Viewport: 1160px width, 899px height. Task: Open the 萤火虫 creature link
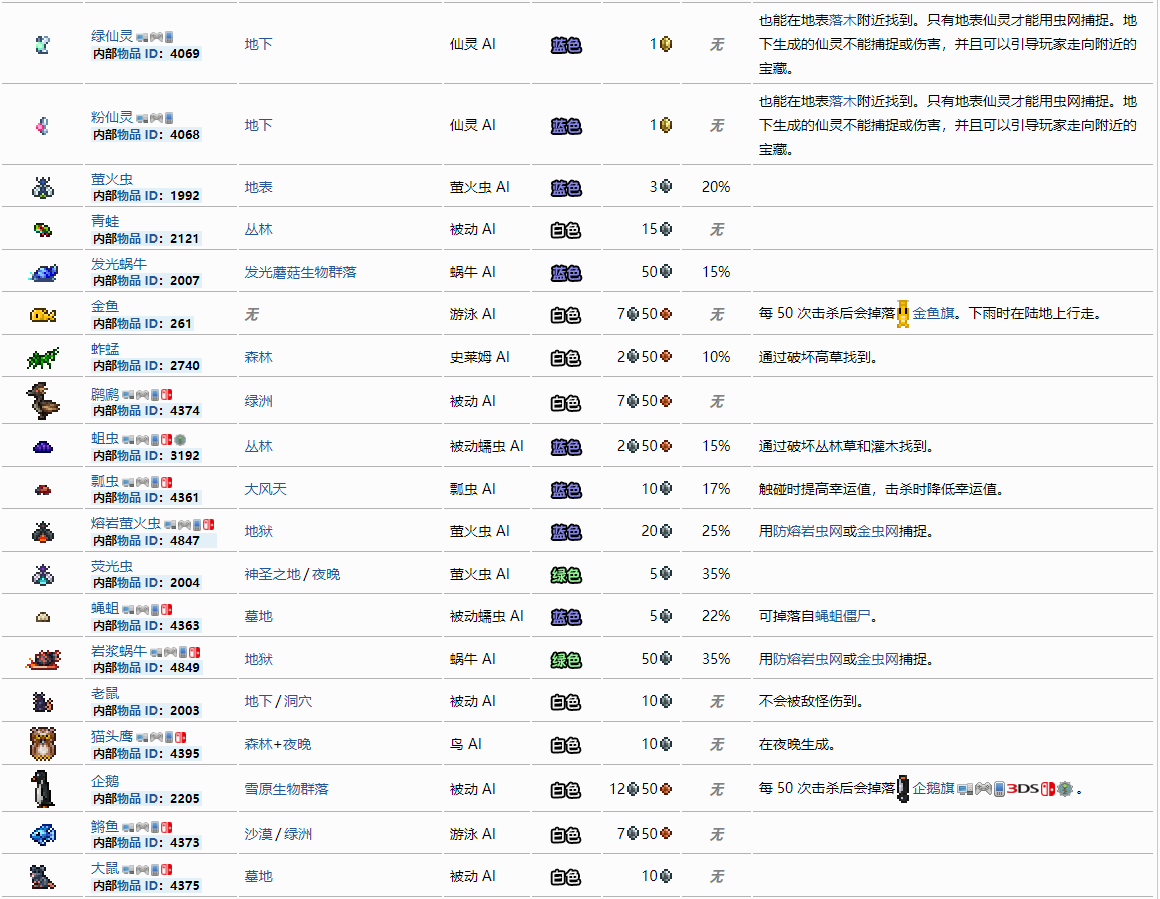click(112, 179)
